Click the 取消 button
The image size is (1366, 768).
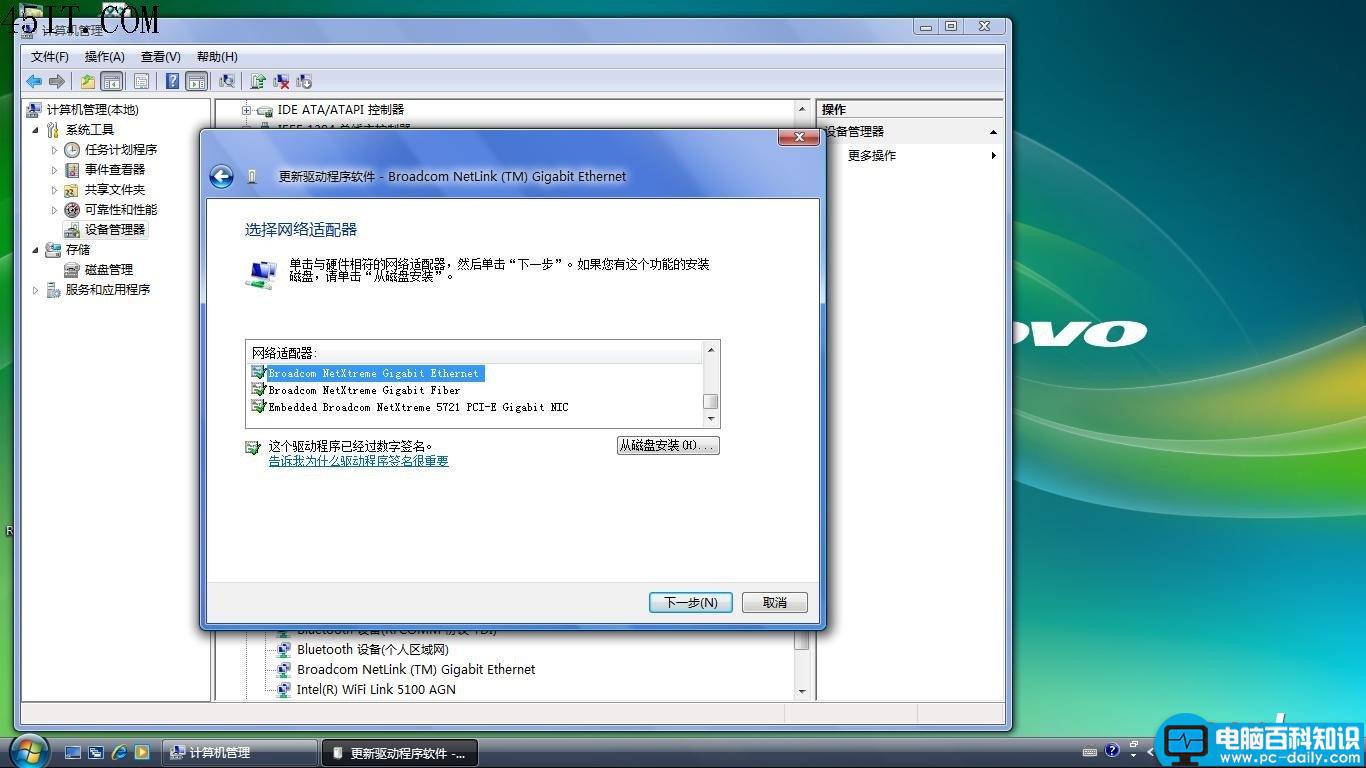pos(775,602)
